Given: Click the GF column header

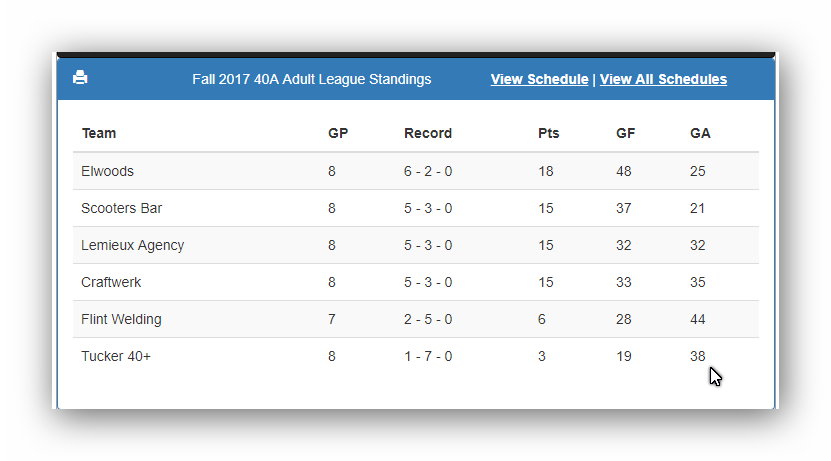Looking at the screenshot, I should coord(625,133).
